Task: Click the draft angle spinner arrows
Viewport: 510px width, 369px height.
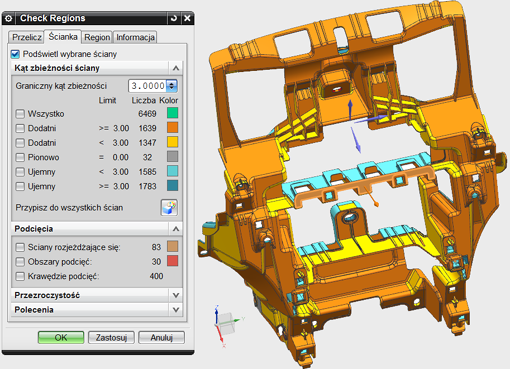Action: (172, 86)
